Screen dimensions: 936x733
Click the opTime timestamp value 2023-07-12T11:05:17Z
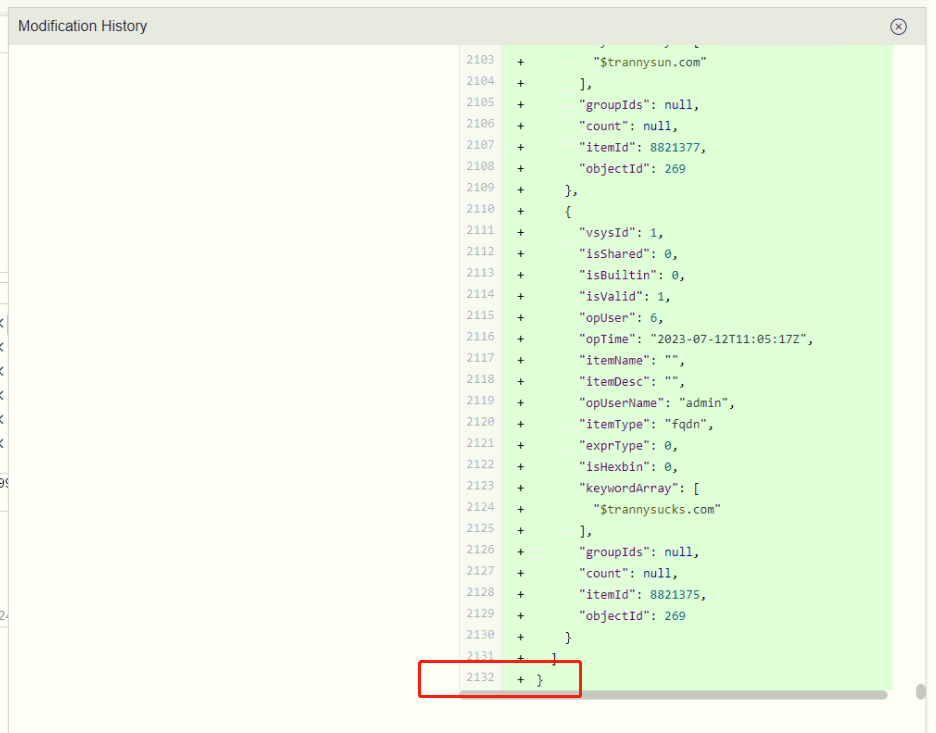tap(731, 339)
